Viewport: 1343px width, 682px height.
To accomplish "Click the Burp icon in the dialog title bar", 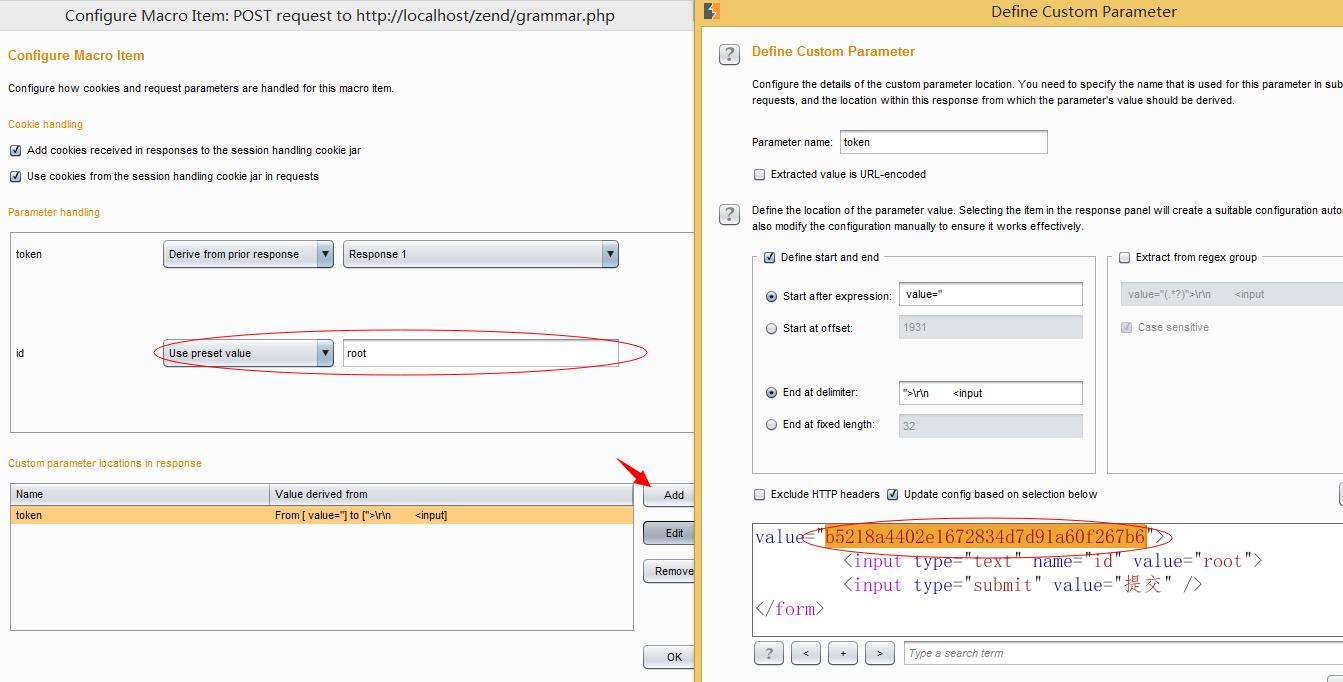I will tap(712, 12).
